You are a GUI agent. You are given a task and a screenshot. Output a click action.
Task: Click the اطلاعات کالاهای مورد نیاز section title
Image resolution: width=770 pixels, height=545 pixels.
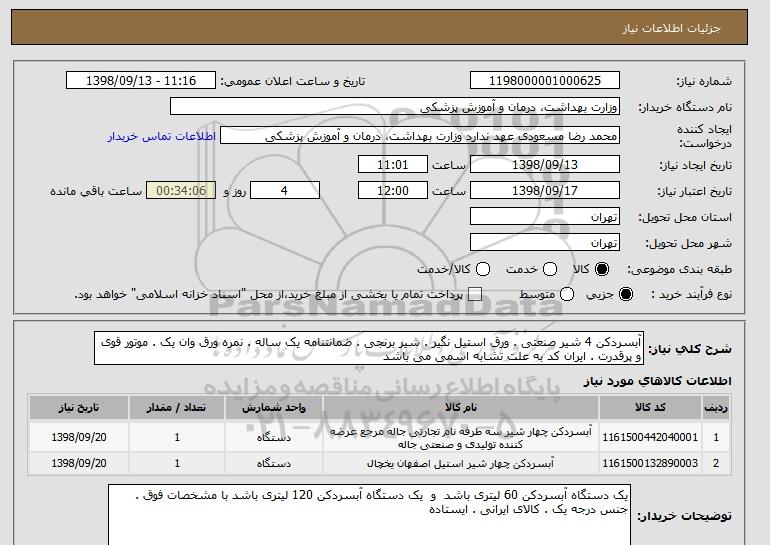coord(657,381)
